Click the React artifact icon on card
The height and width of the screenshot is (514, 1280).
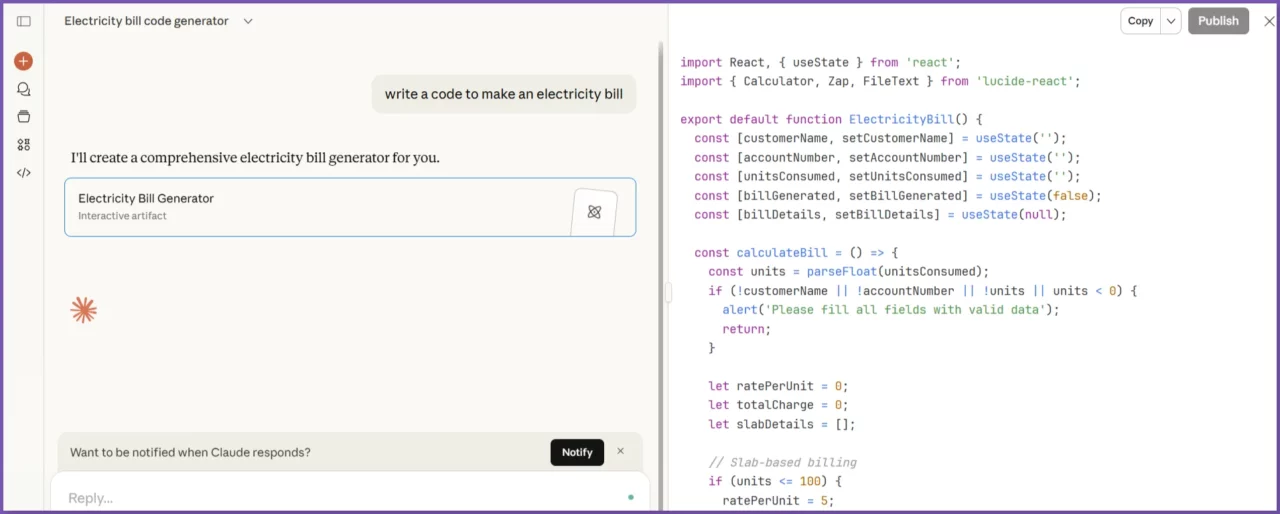(x=594, y=211)
